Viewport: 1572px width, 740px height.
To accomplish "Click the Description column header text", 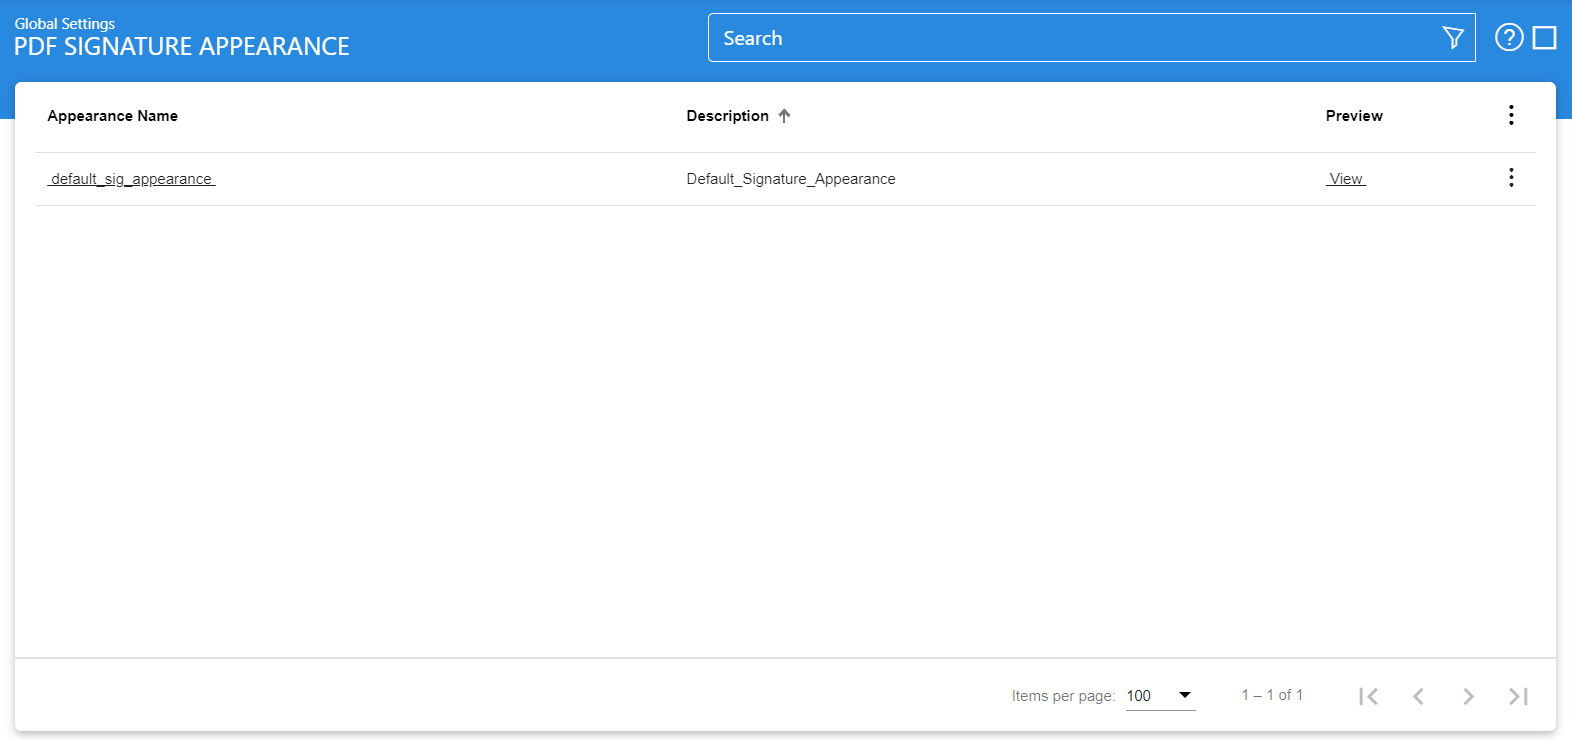I will coord(727,116).
